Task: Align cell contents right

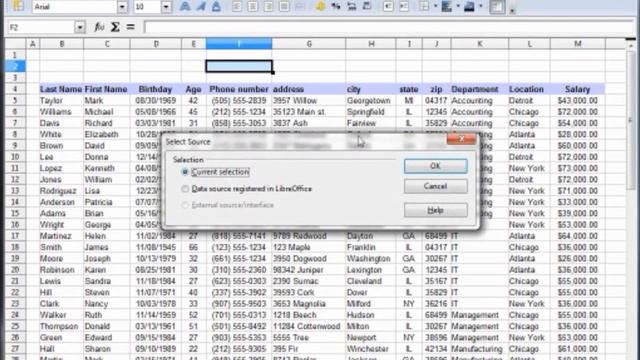Action: pos(269,7)
